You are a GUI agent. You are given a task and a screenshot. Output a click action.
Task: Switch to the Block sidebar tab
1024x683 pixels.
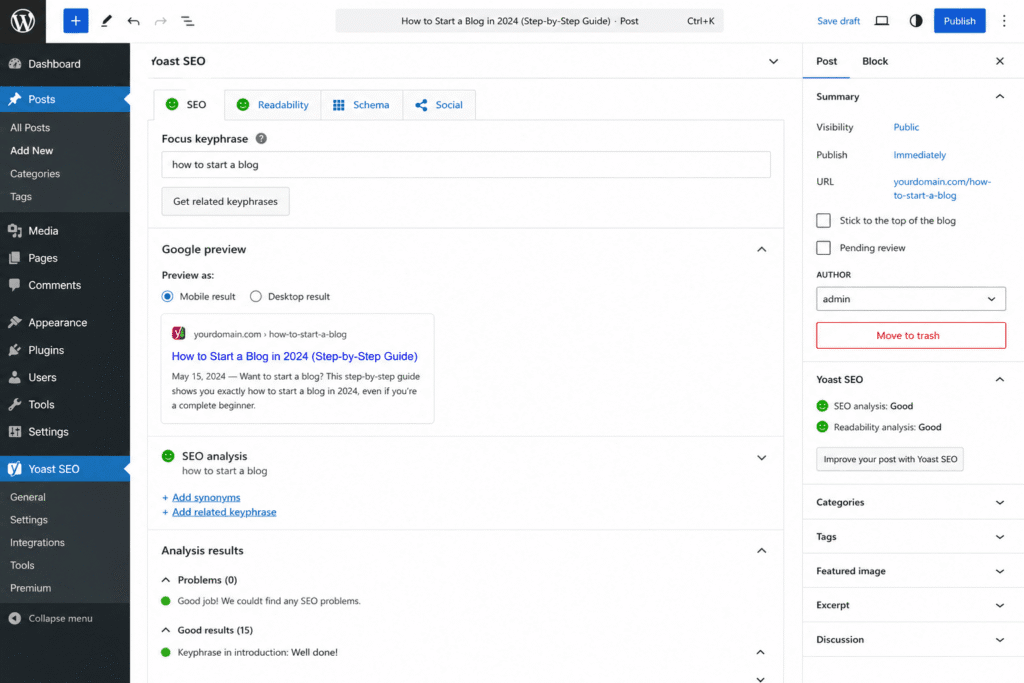874,61
